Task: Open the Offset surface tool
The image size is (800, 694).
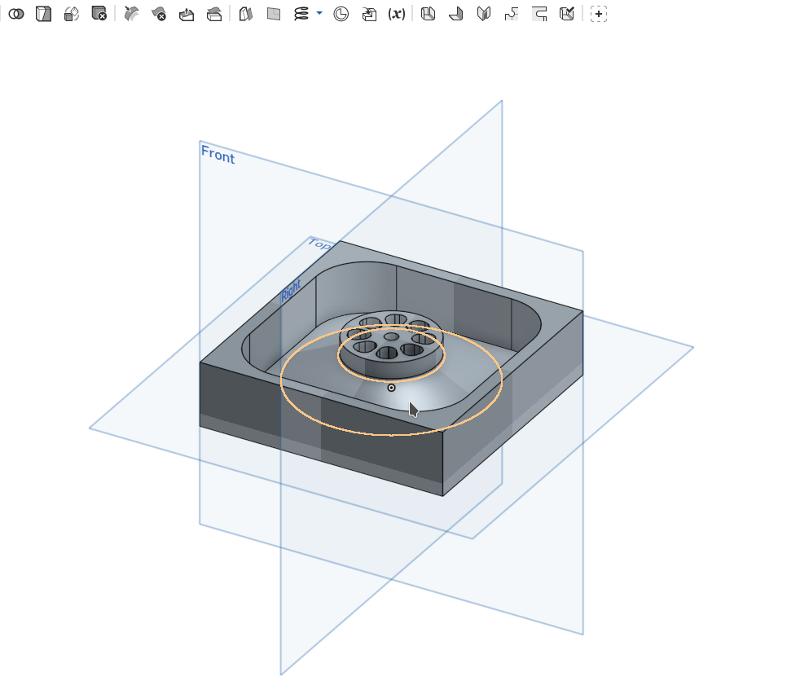Action: coord(246,14)
